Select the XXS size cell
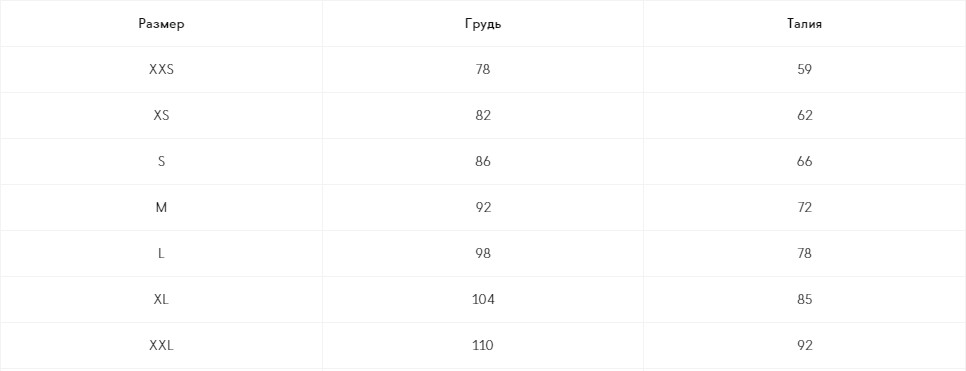The height and width of the screenshot is (371, 966). [161, 70]
